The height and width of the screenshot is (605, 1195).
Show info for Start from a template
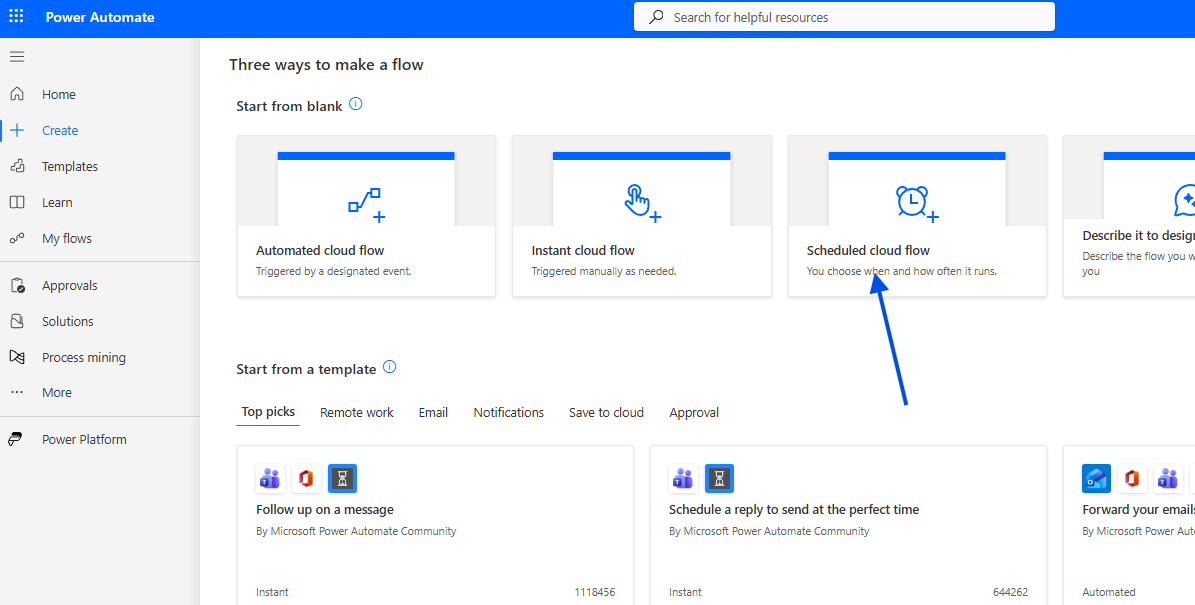click(390, 367)
